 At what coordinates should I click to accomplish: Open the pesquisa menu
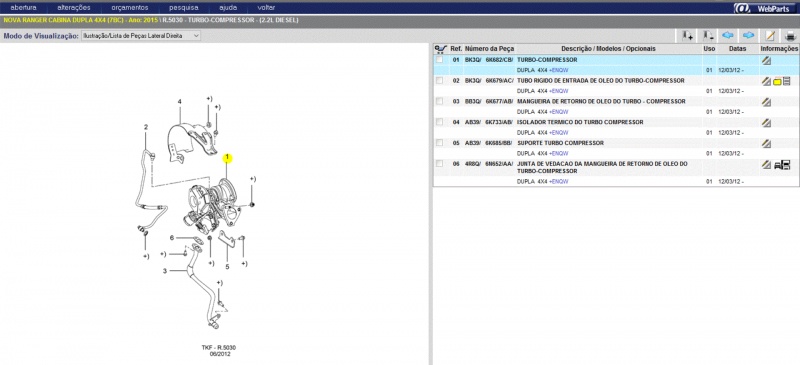coord(184,8)
